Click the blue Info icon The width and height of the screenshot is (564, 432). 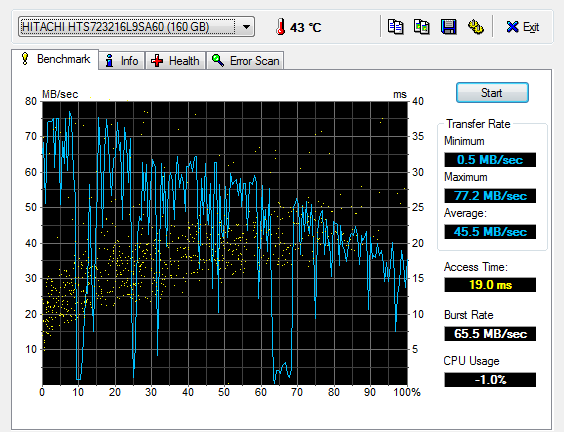point(109,61)
